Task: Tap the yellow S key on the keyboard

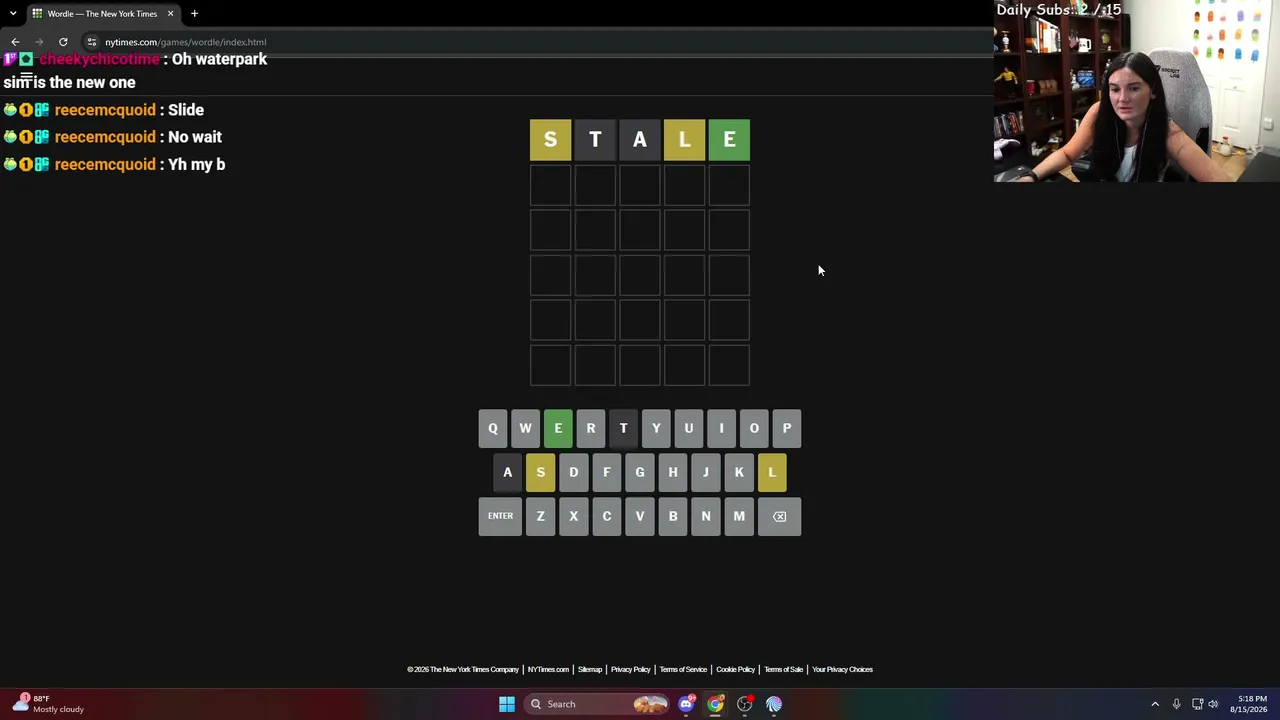Action: [x=541, y=472]
